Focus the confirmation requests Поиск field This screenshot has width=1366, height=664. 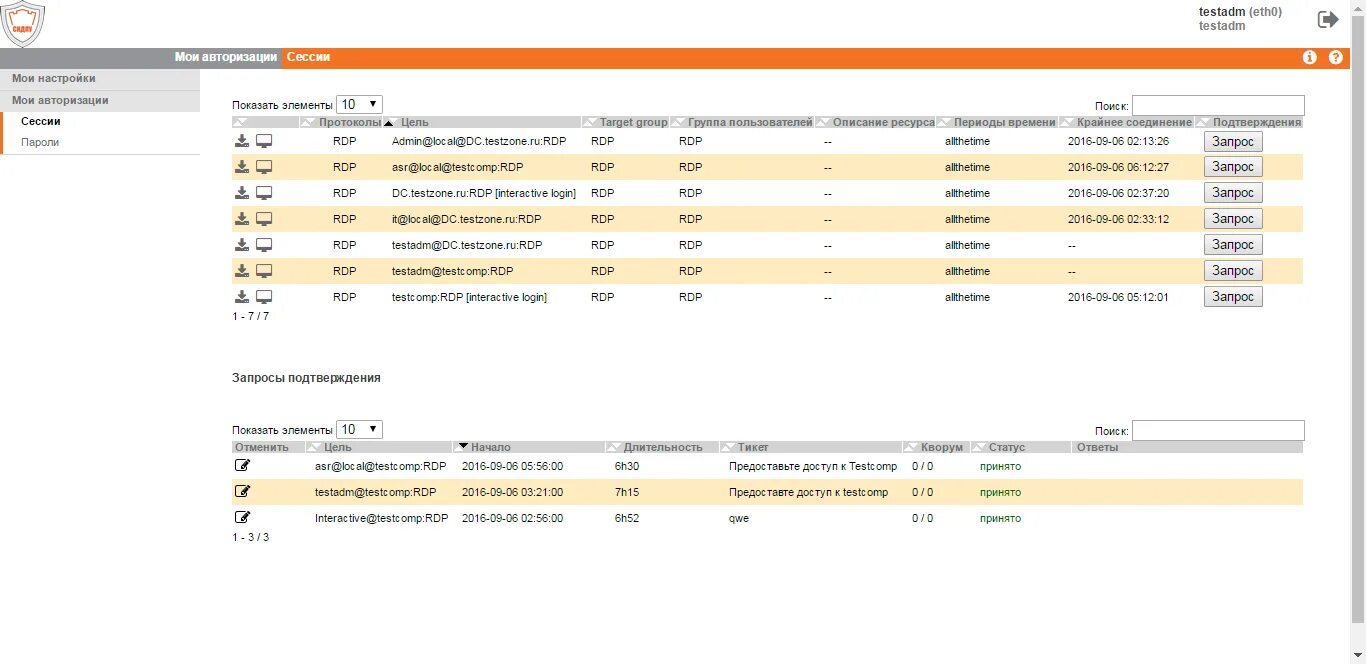[1218, 430]
